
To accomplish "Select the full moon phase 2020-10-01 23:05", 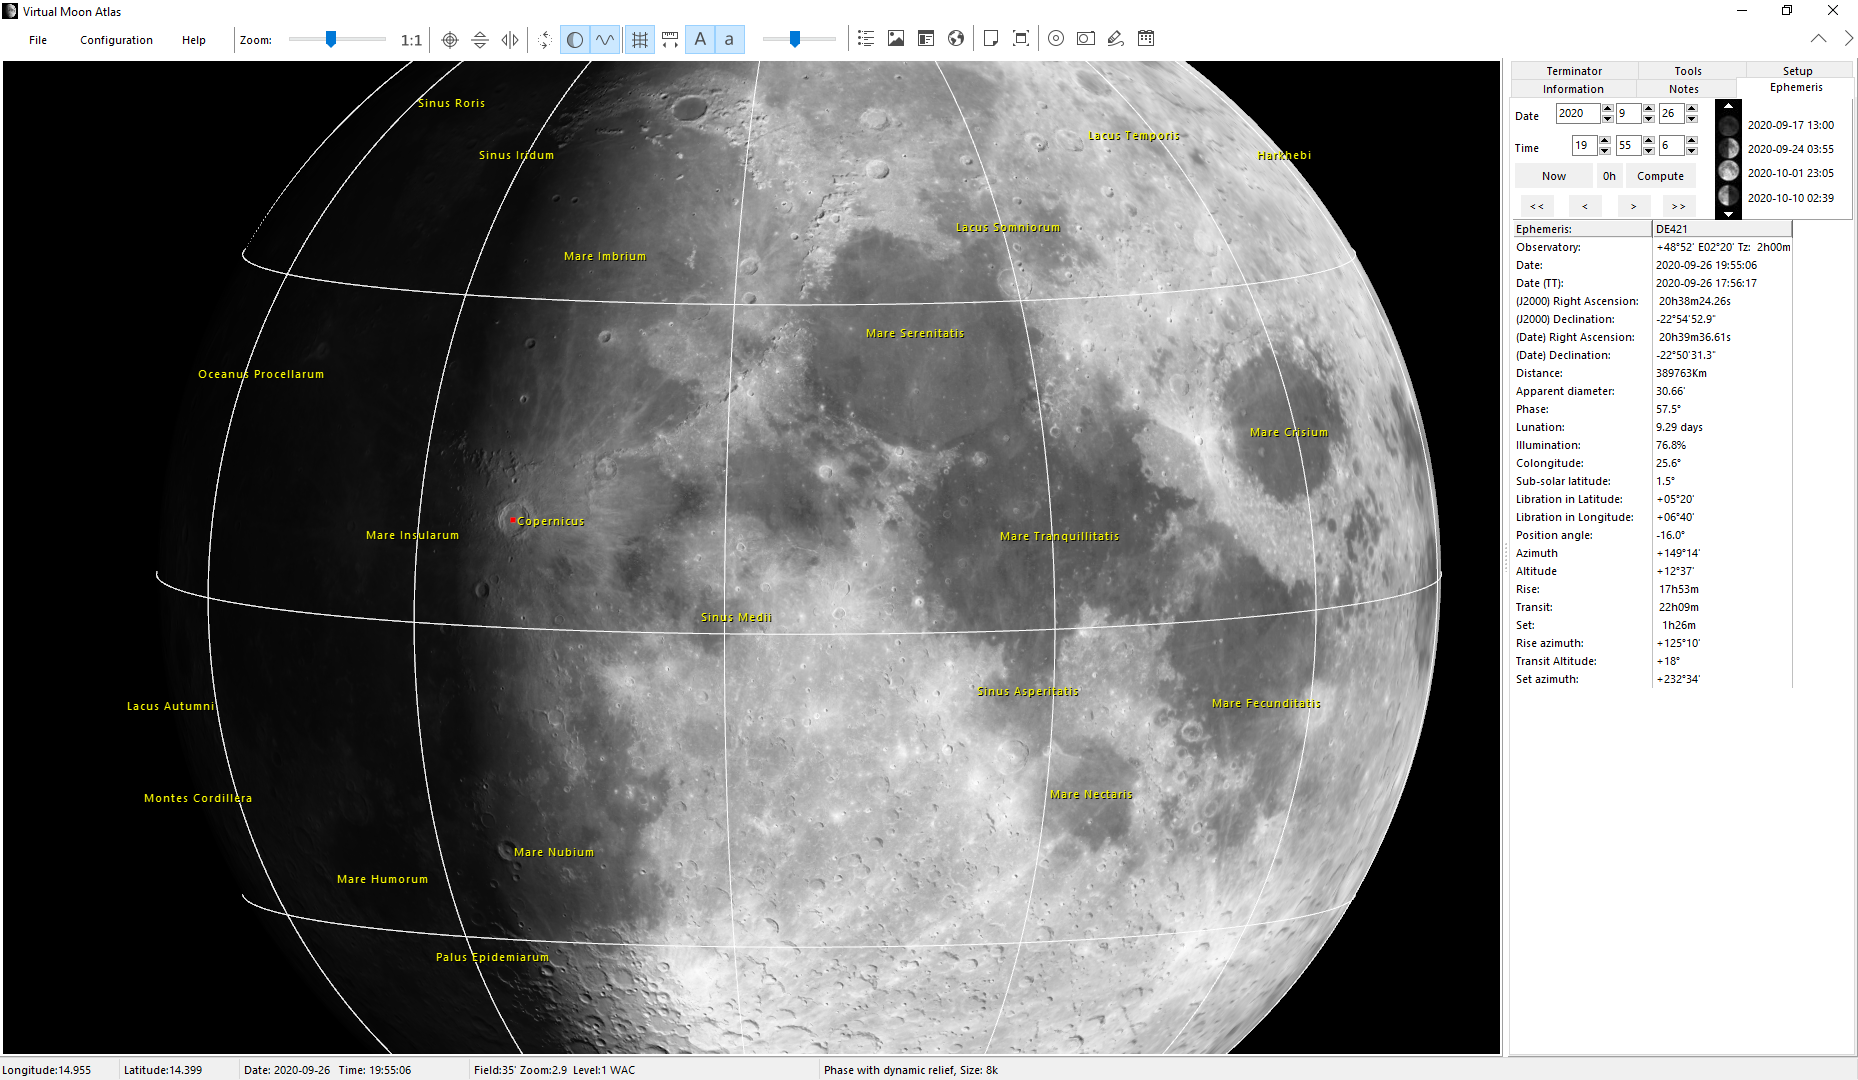I will point(1790,173).
